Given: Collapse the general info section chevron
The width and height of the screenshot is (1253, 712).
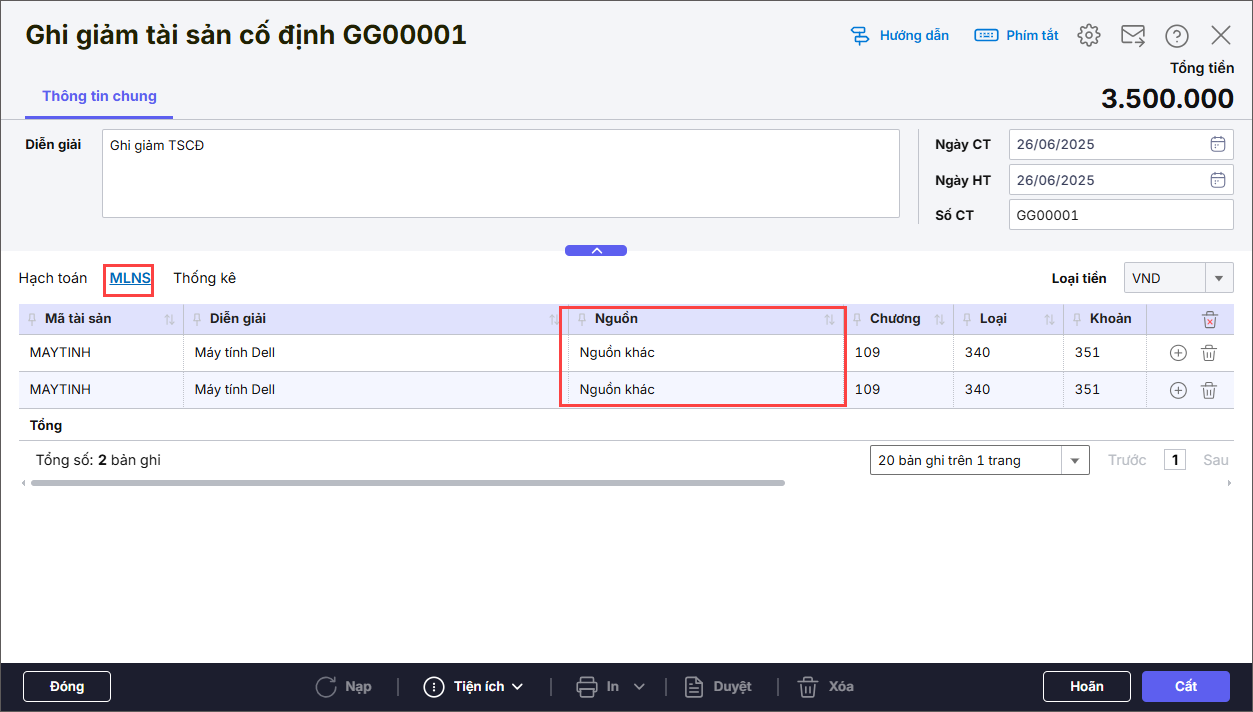Looking at the screenshot, I should coord(596,250).
